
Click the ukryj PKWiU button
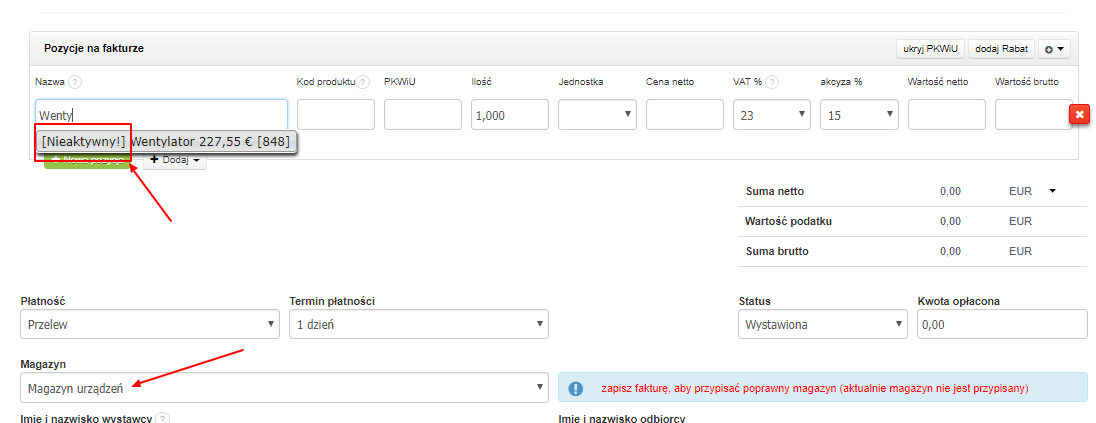click(x=929, y=48)
